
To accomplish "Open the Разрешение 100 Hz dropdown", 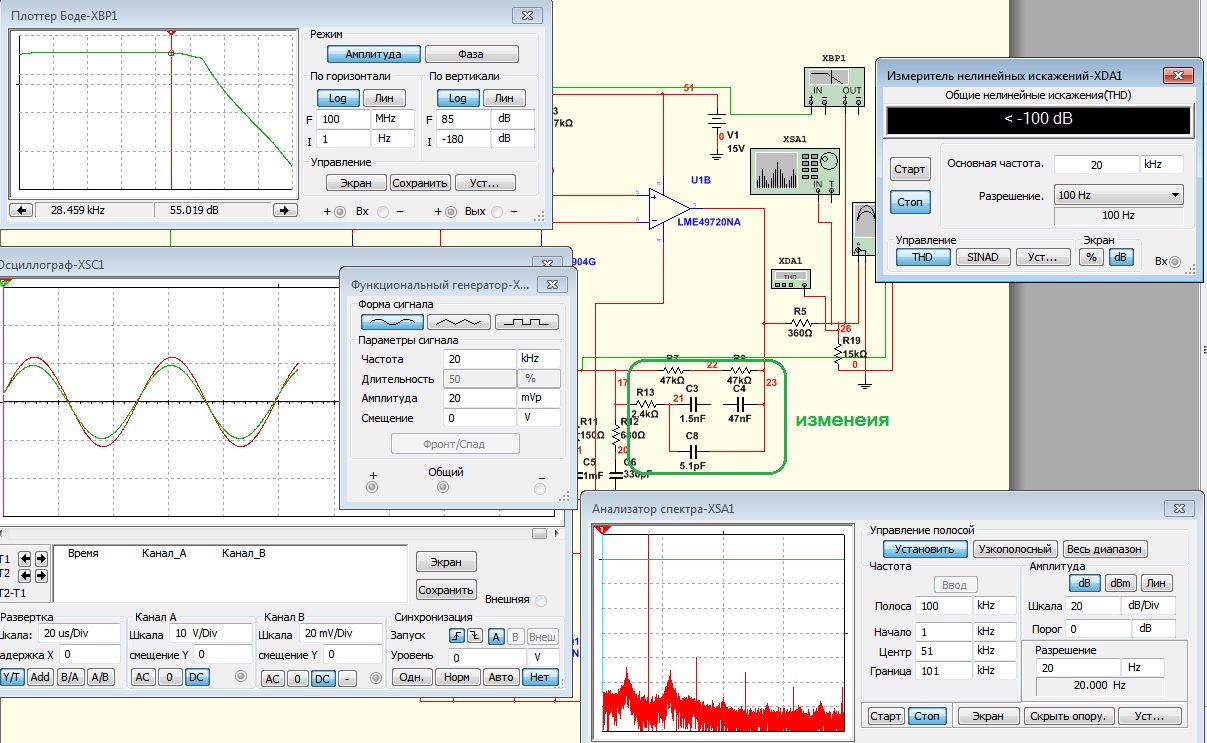I will coord(1119,195).
